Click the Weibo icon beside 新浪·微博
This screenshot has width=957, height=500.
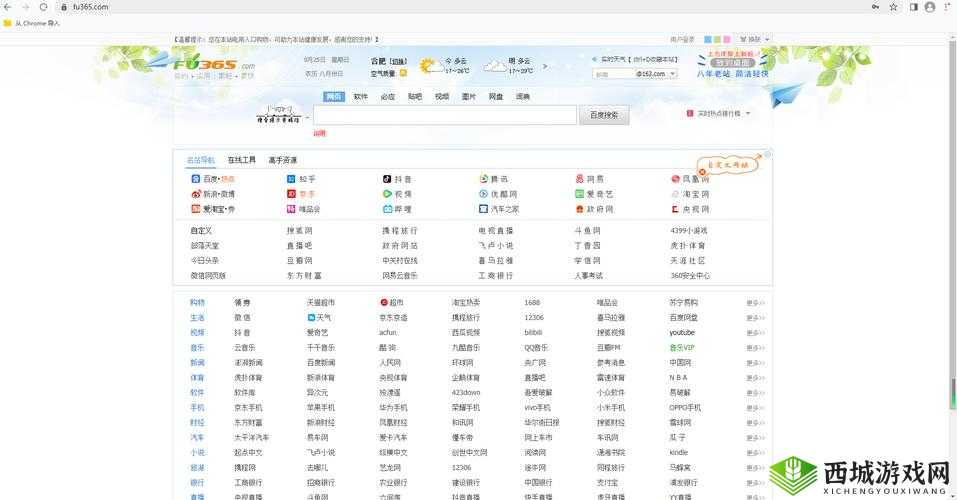pos(195,194)
